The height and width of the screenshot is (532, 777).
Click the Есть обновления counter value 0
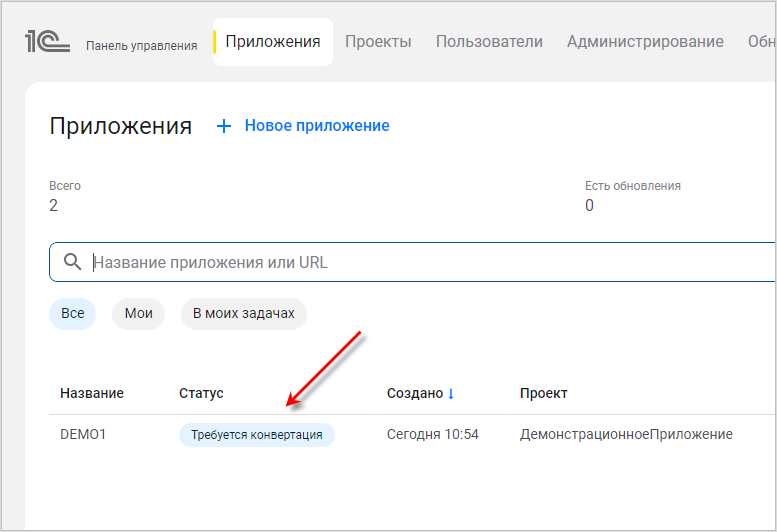tap(589, 205)
